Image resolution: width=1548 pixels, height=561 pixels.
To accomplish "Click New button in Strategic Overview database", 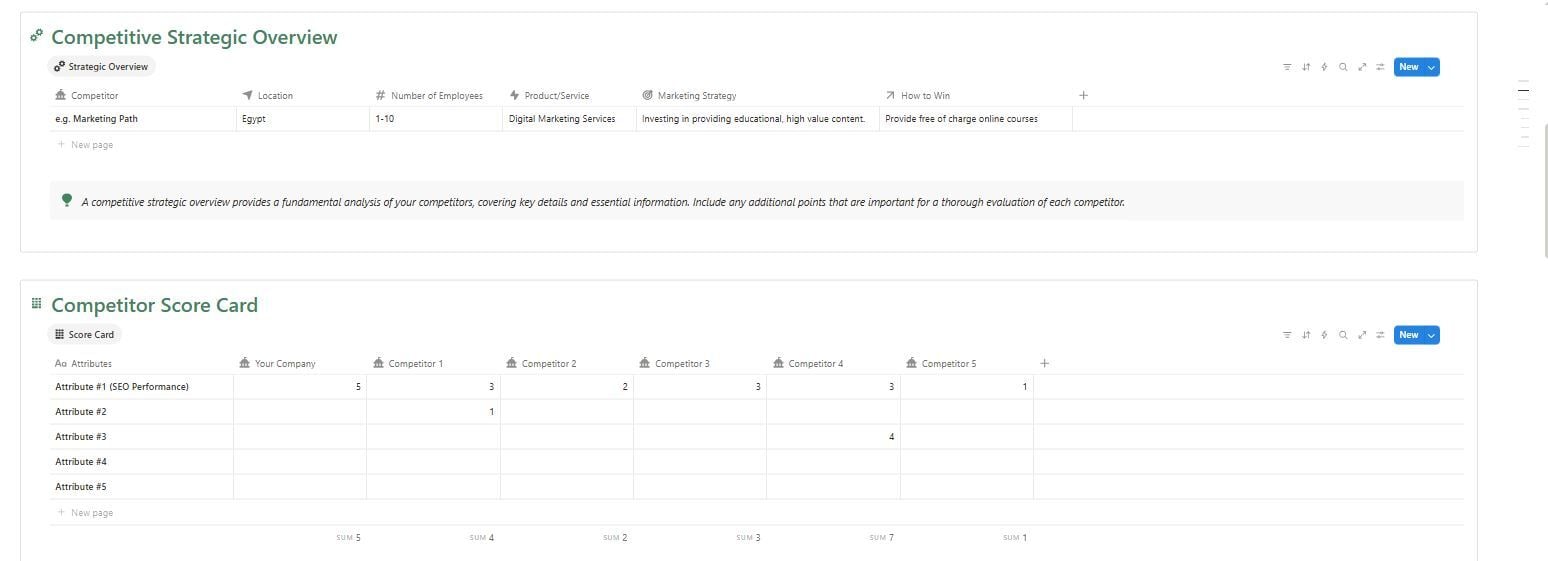I will click(x=1409, y=67).
